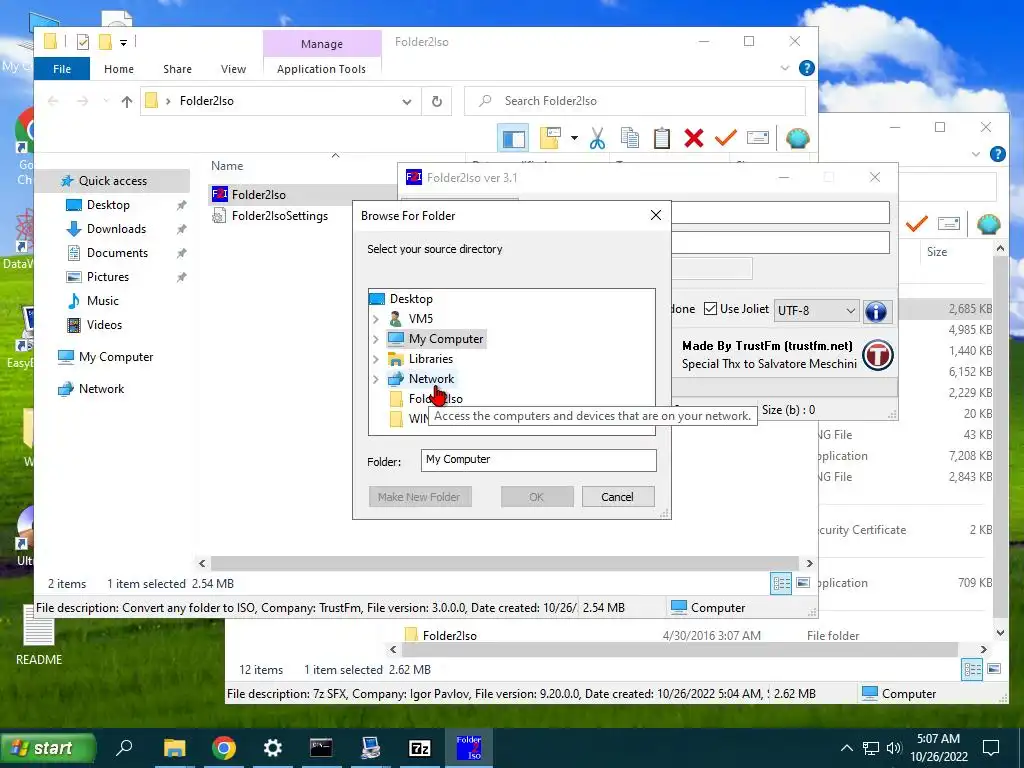Open the 7z icon on the taskbar
The image size is (1024, 768).
point(419,748)
